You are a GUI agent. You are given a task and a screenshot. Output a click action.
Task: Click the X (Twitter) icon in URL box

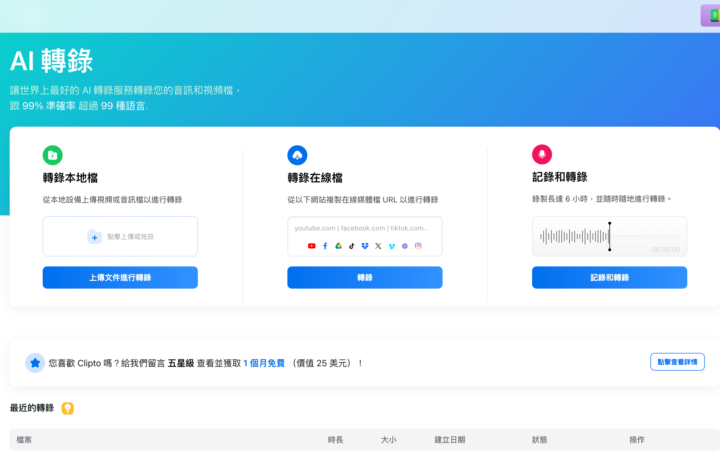[378, 246]
